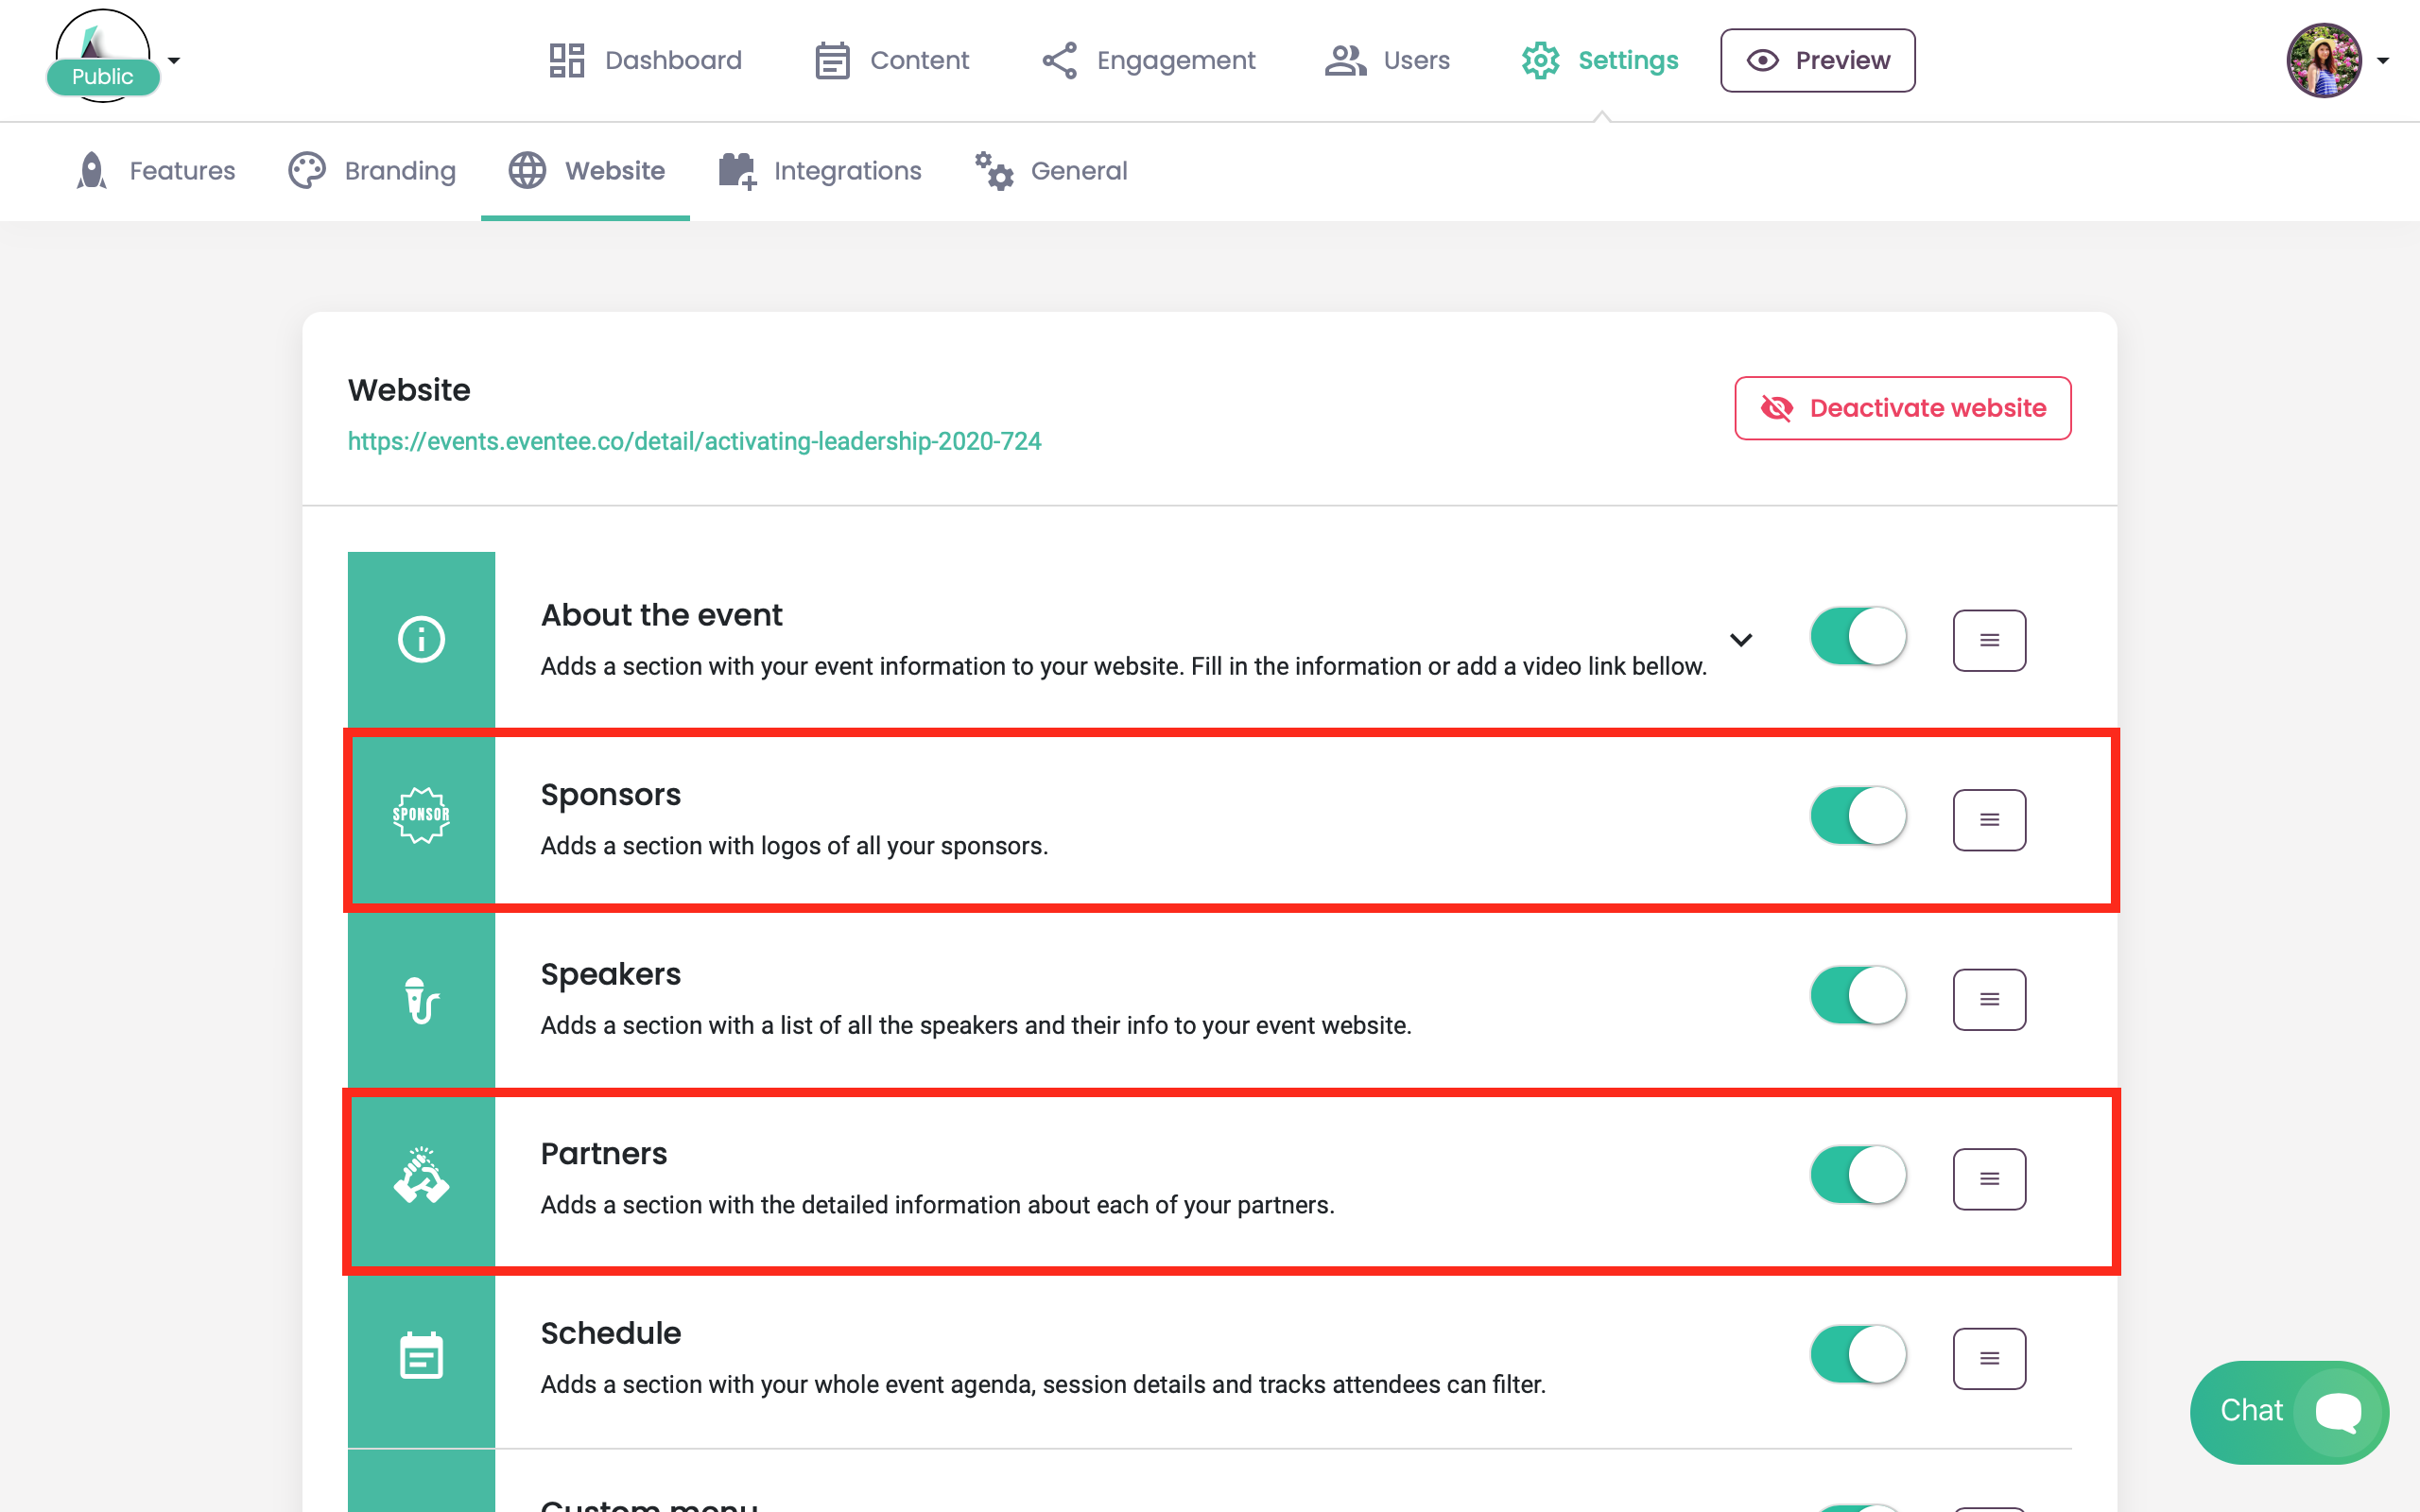Turn off the Speakers section toggle
Image resolution: width=2420 pixels, height=1512 pixels.
click(x=1858, y=995)
